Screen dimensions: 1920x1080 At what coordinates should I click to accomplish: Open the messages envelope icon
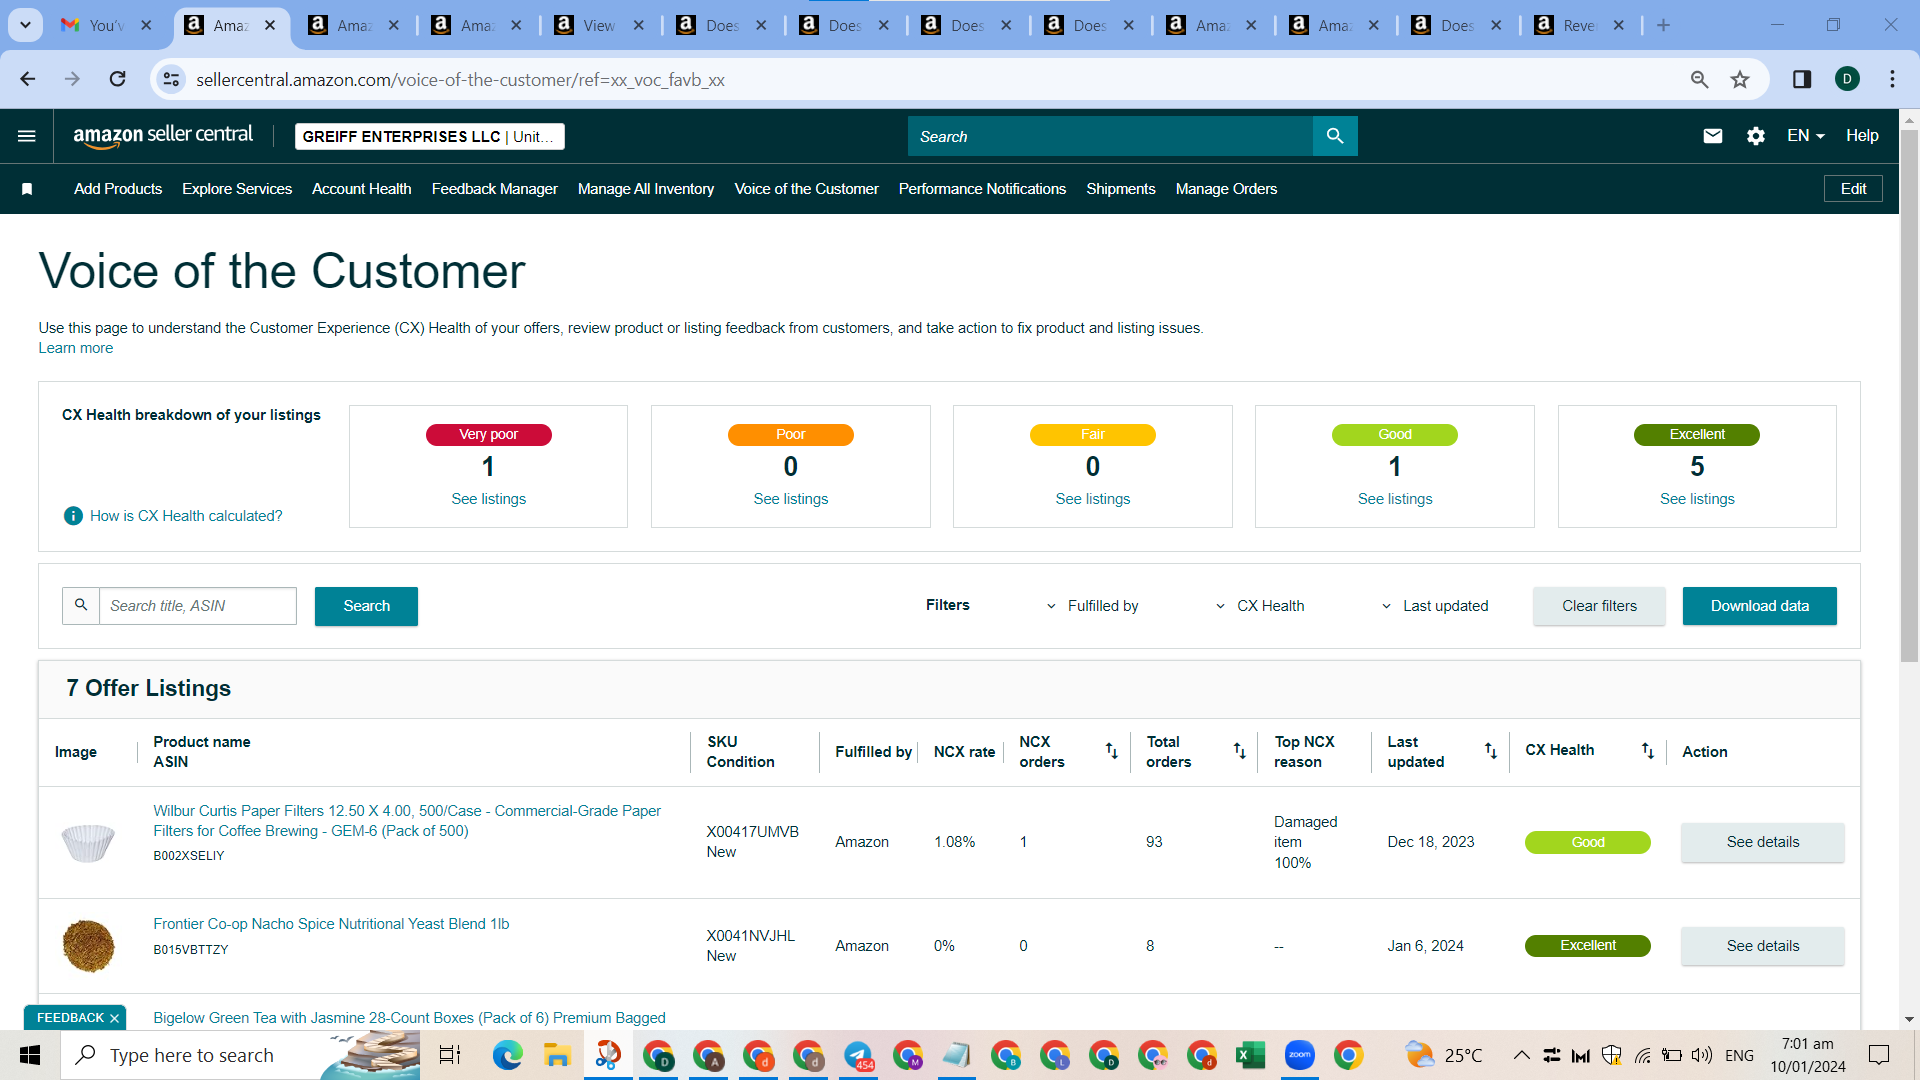pos(1713,136)
